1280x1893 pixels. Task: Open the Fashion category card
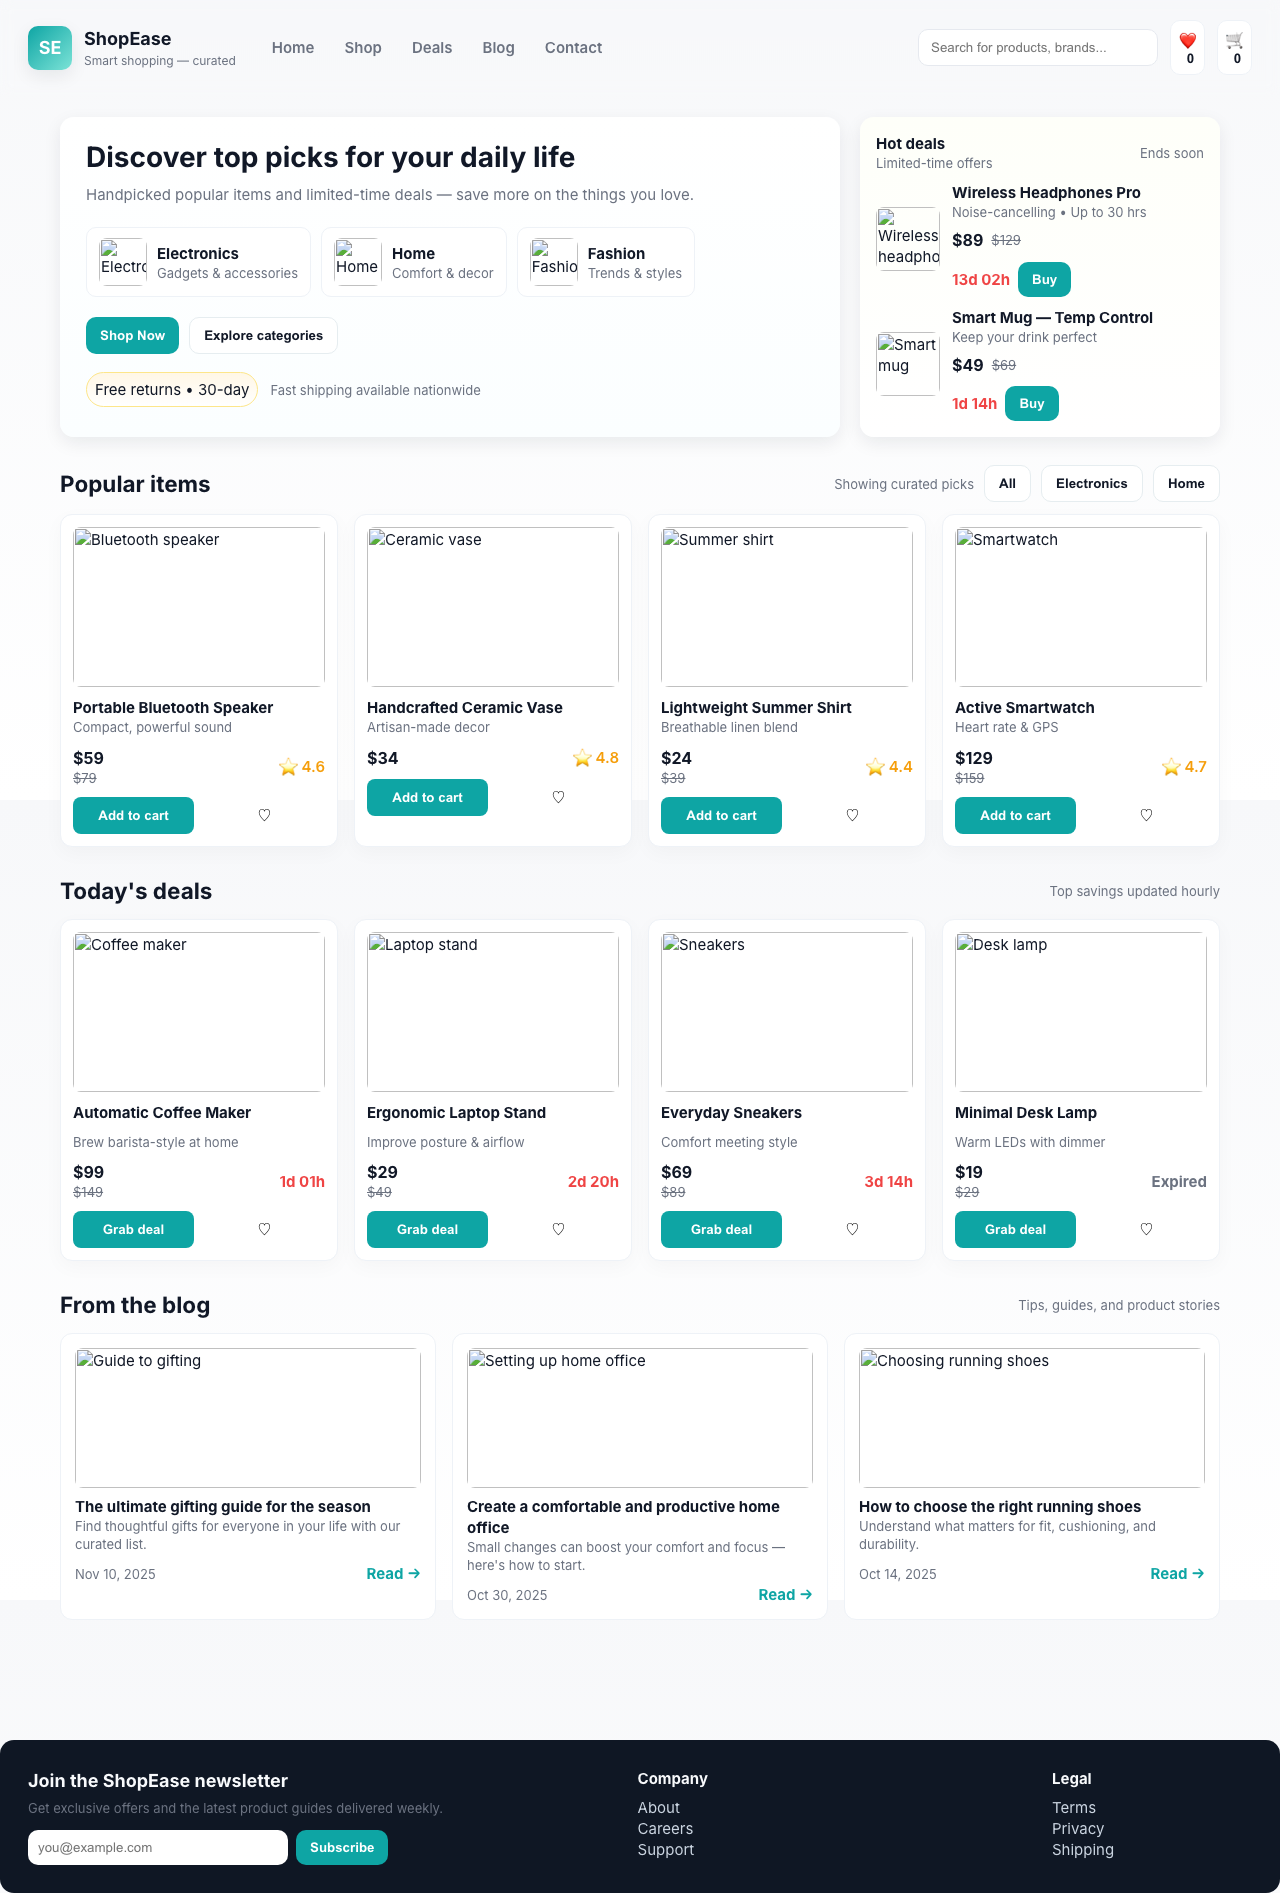tap(605, 261)
